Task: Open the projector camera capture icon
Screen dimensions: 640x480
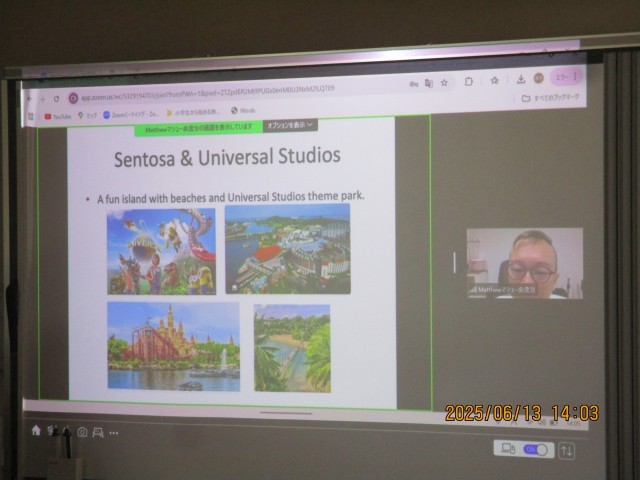Action: [82, 432]
